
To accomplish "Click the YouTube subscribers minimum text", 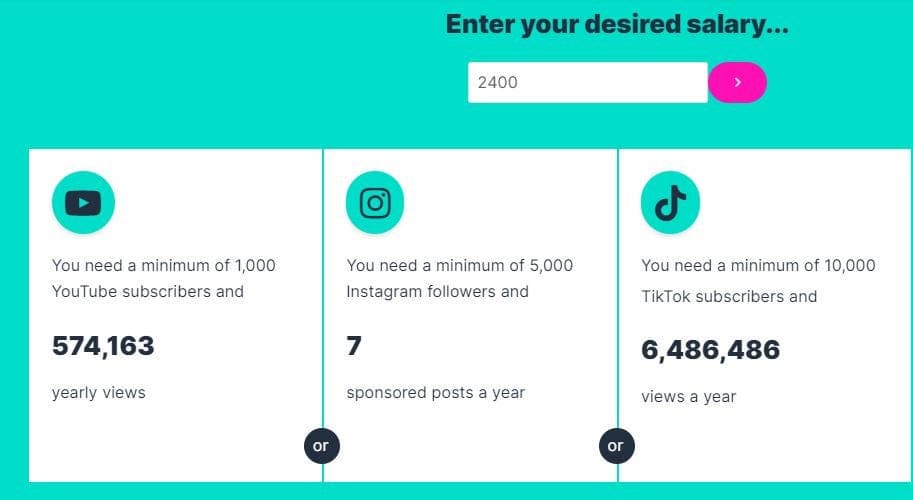I will [164, 278].
